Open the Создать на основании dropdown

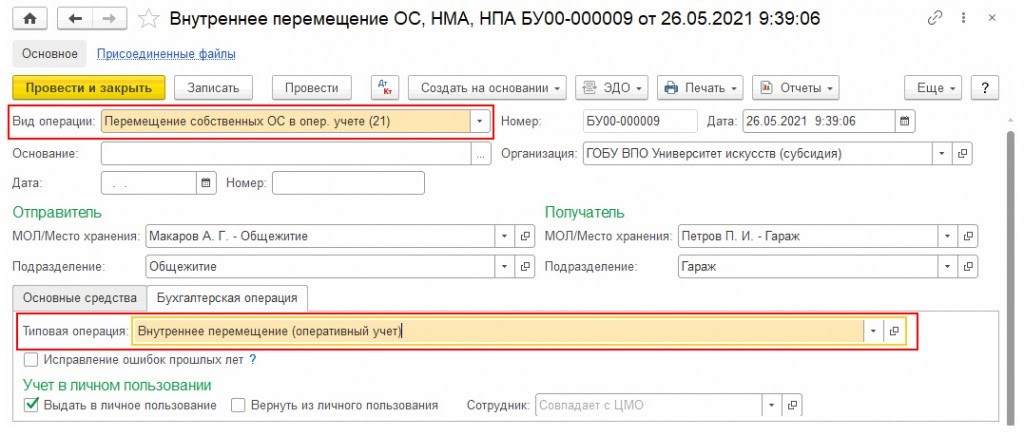487,88
